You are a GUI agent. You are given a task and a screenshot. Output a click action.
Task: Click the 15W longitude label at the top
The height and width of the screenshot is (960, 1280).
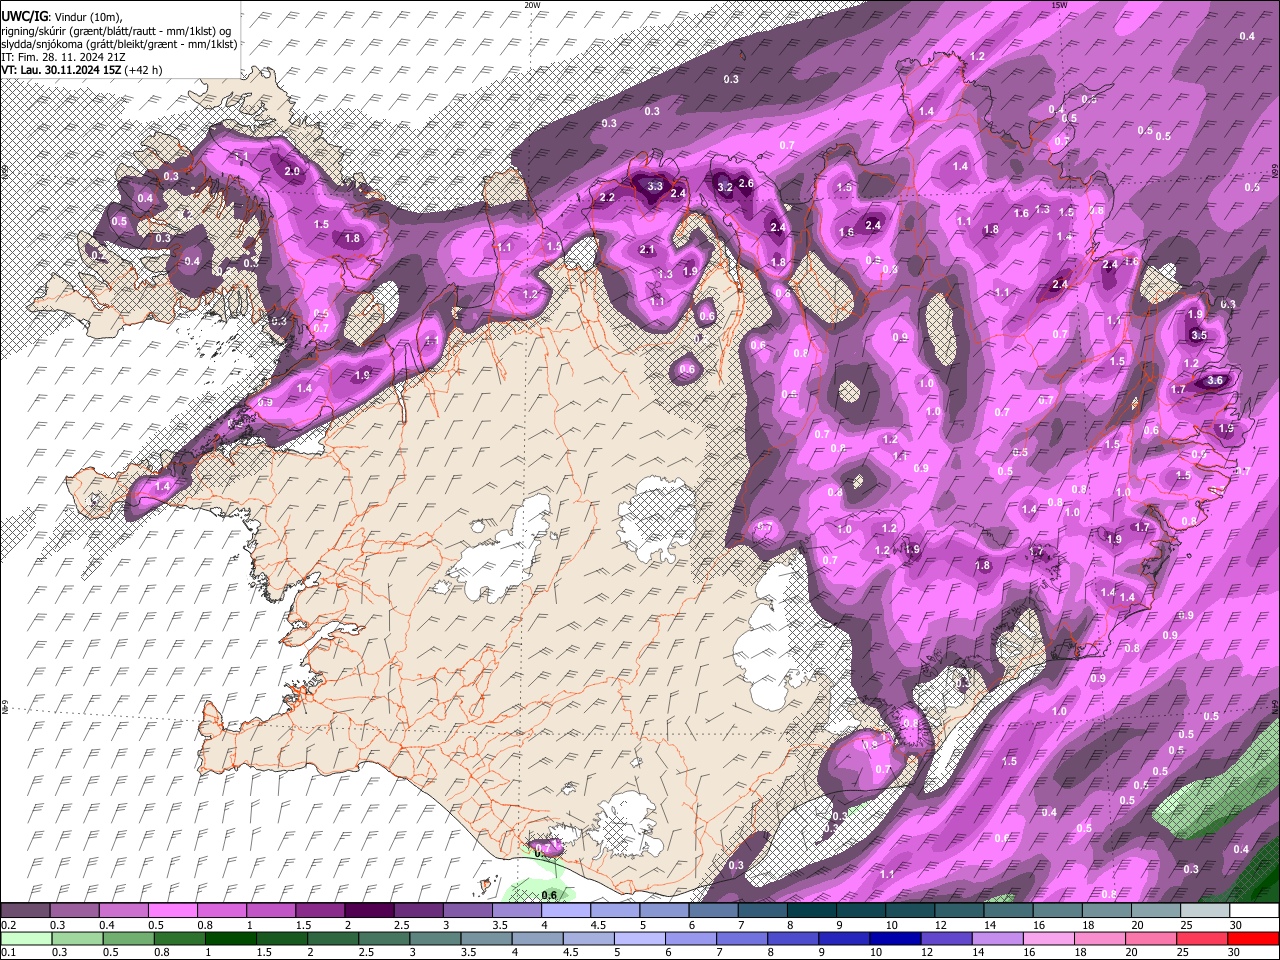click(x=1059, y=5)
